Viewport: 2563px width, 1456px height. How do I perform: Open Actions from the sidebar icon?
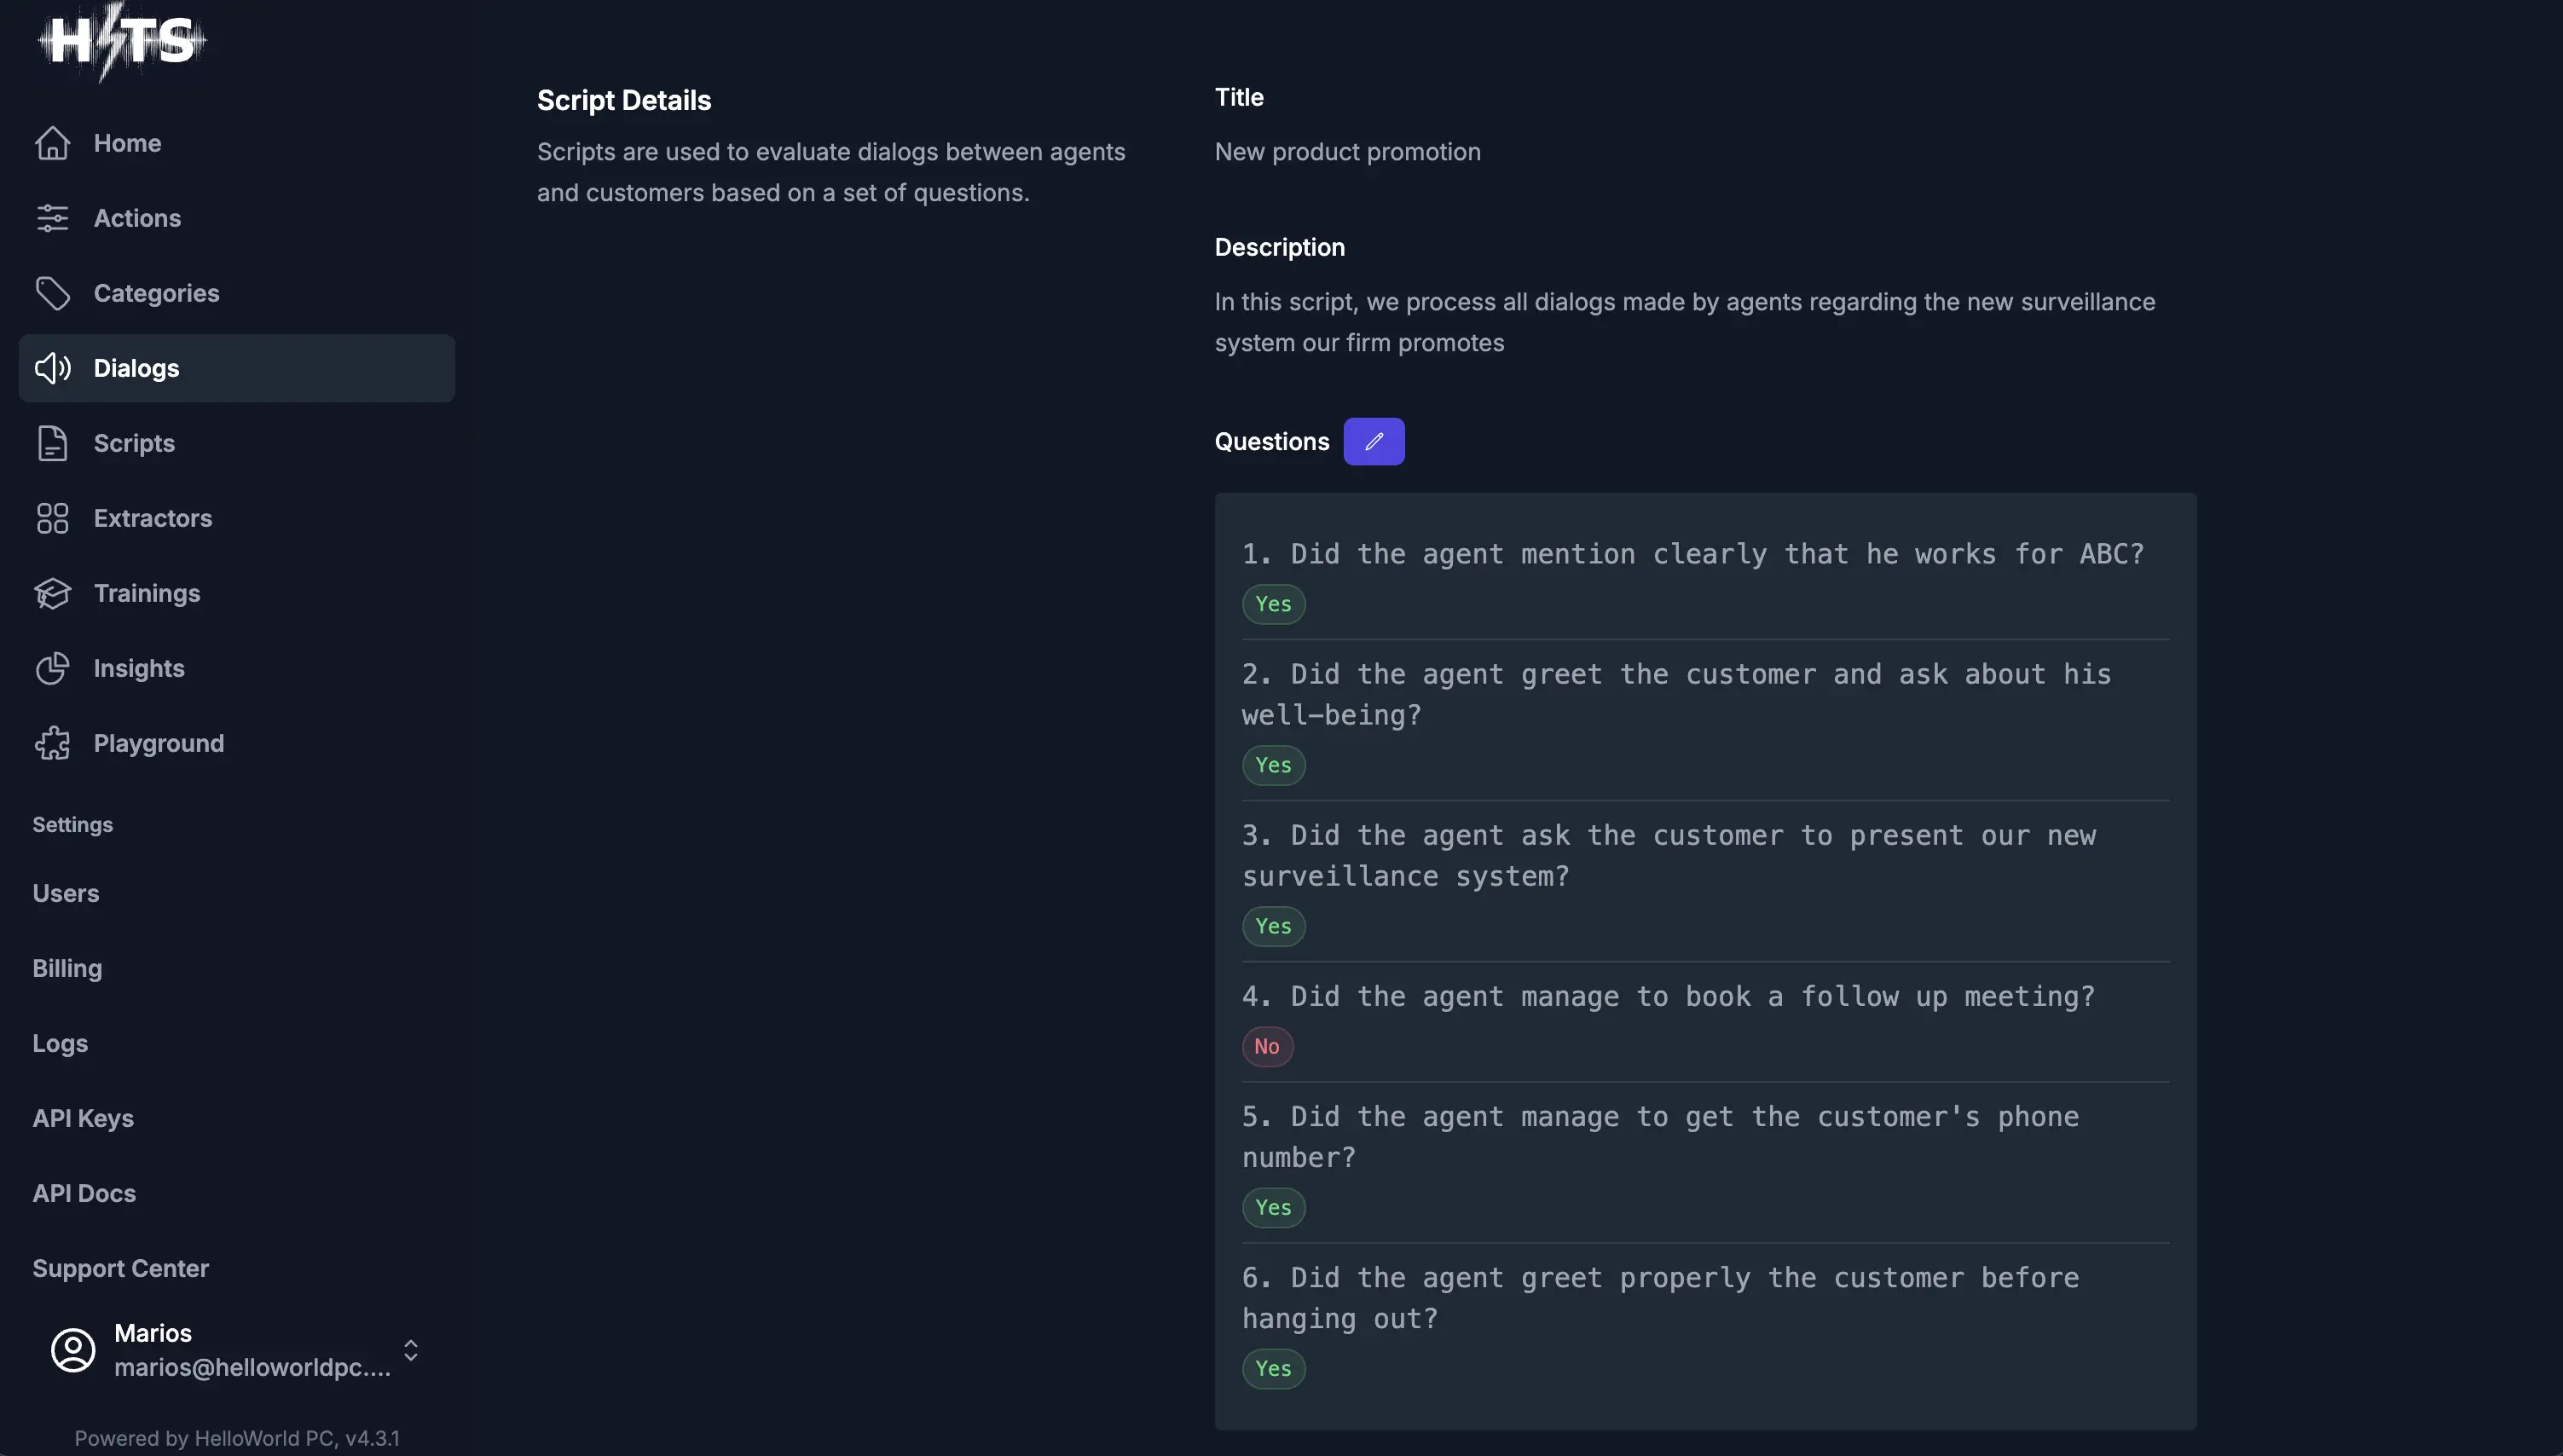click(x=53, y=218)
